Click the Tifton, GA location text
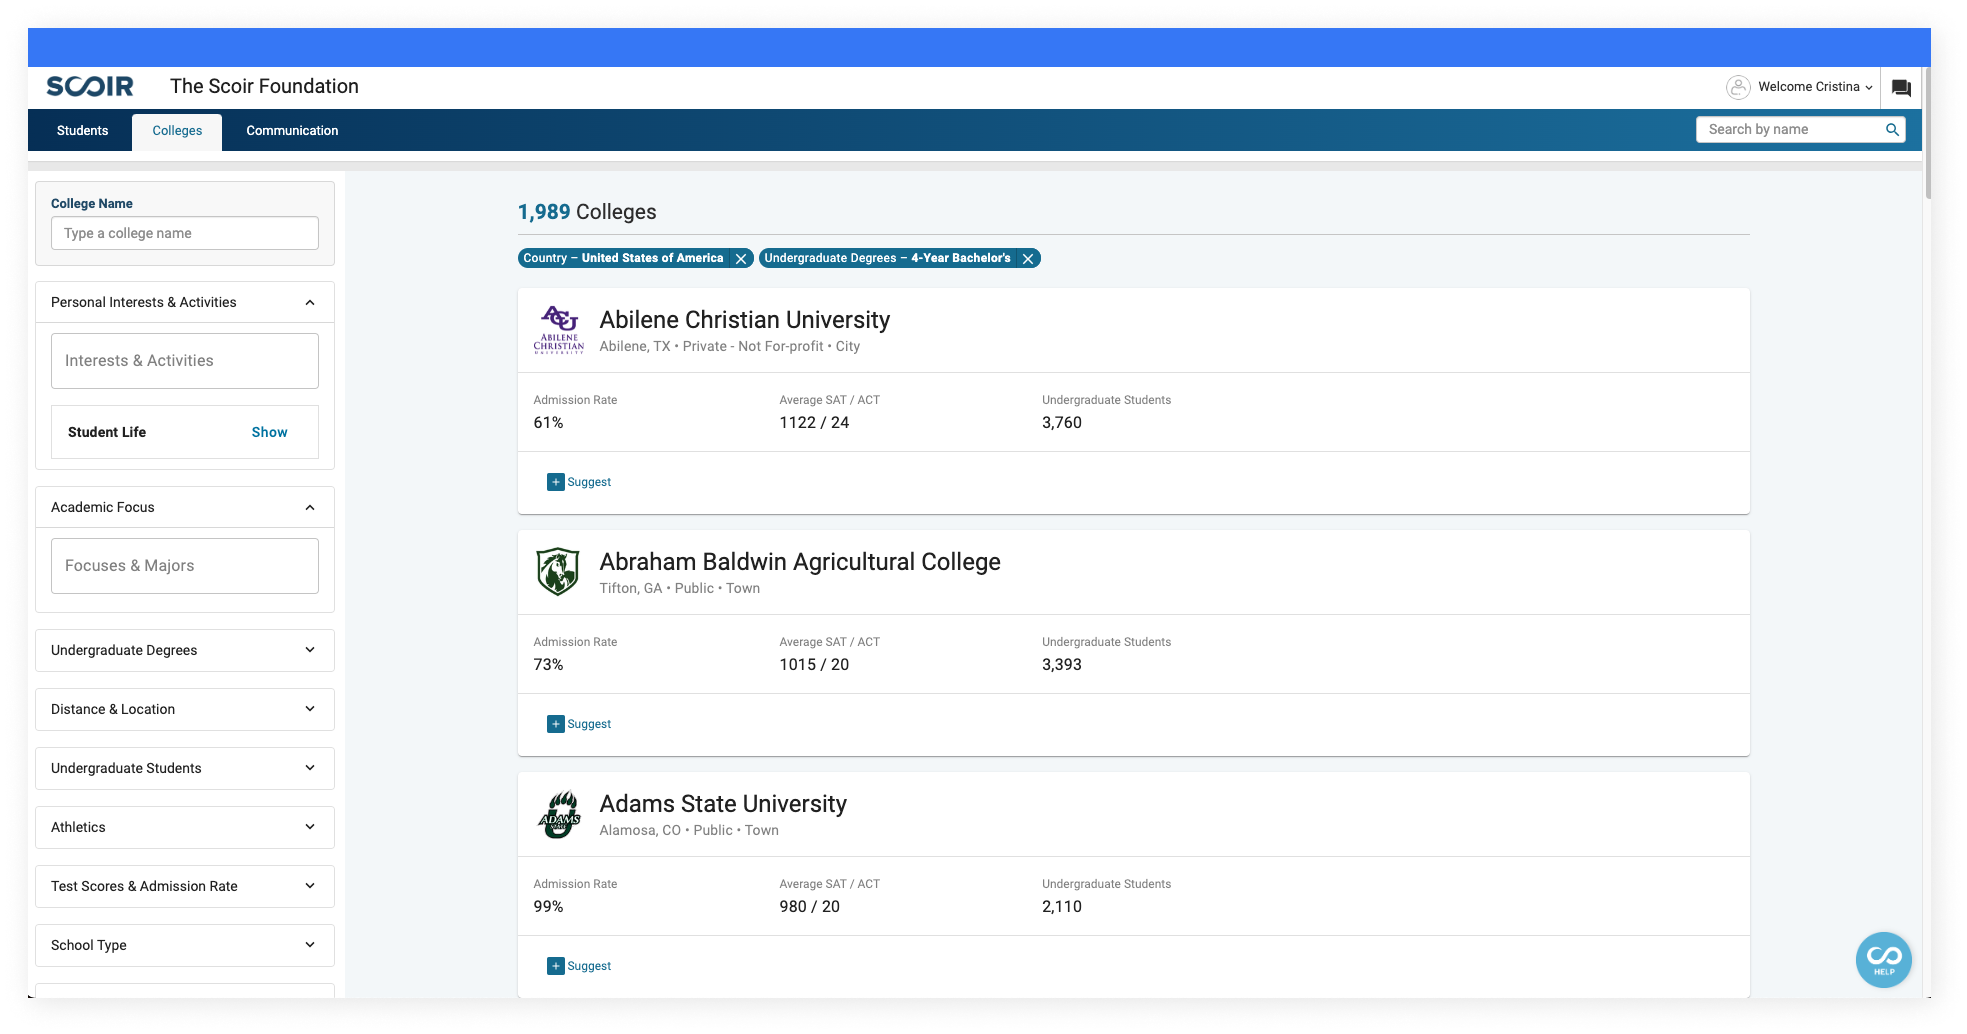The width and height of the screenshot is (1967, 1034). pos(631,588)
